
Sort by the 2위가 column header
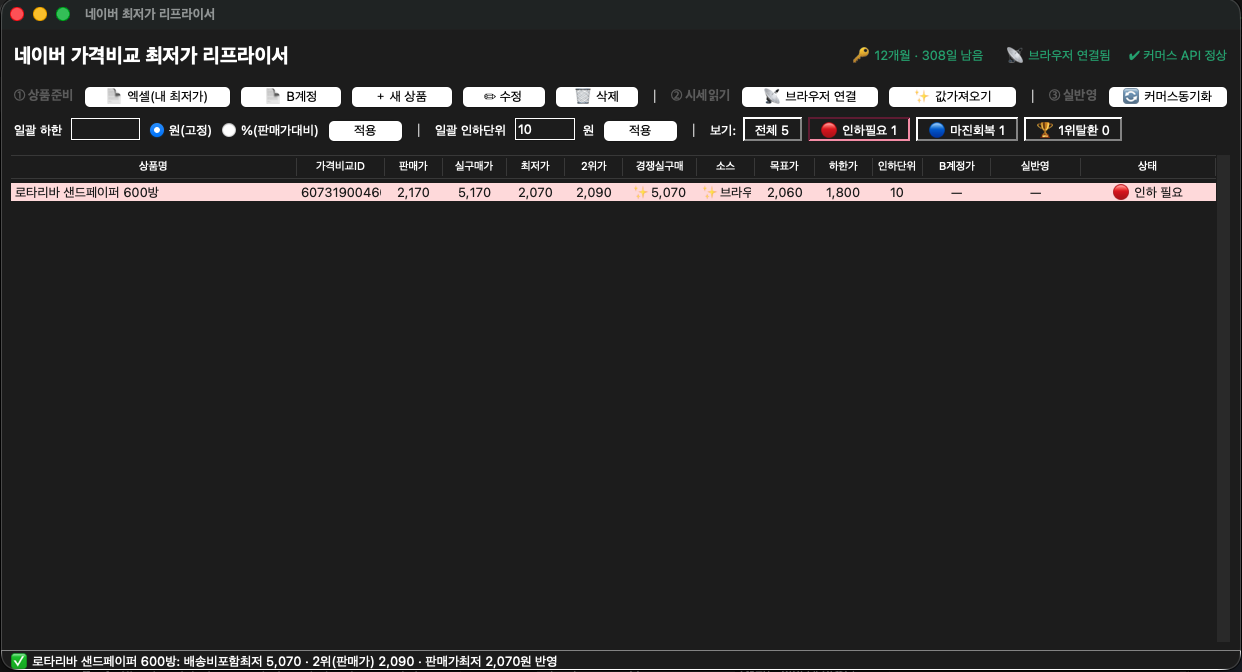click(x=593, y=167)
